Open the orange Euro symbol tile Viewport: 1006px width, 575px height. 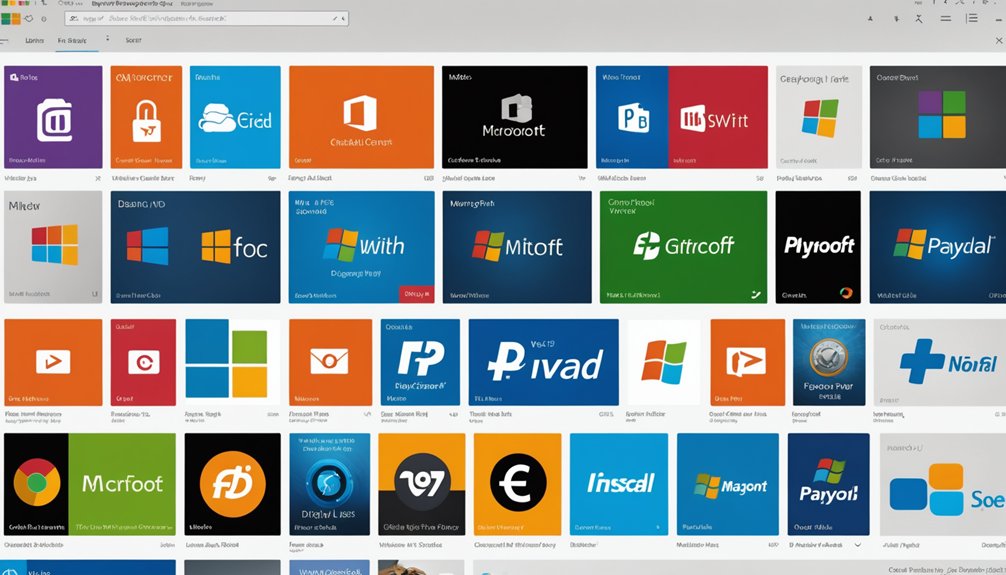point(518,484)
